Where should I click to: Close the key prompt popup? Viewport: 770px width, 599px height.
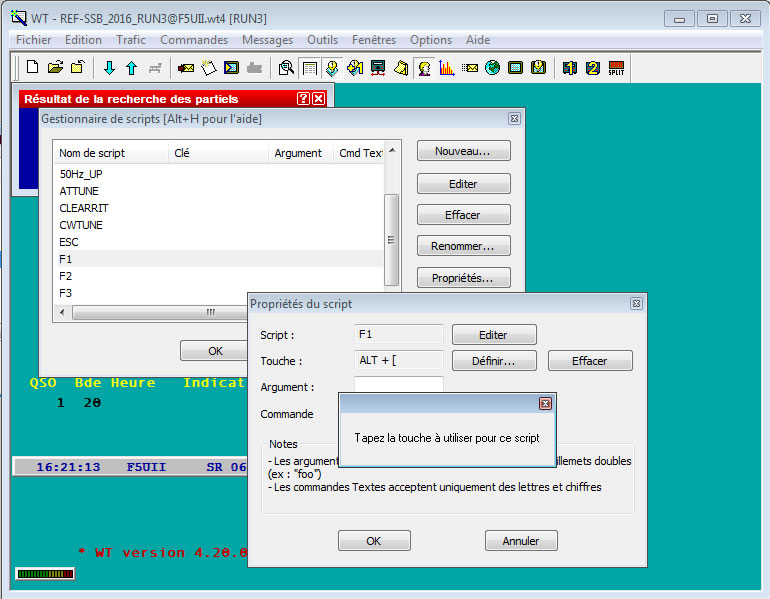coord(545,403)
